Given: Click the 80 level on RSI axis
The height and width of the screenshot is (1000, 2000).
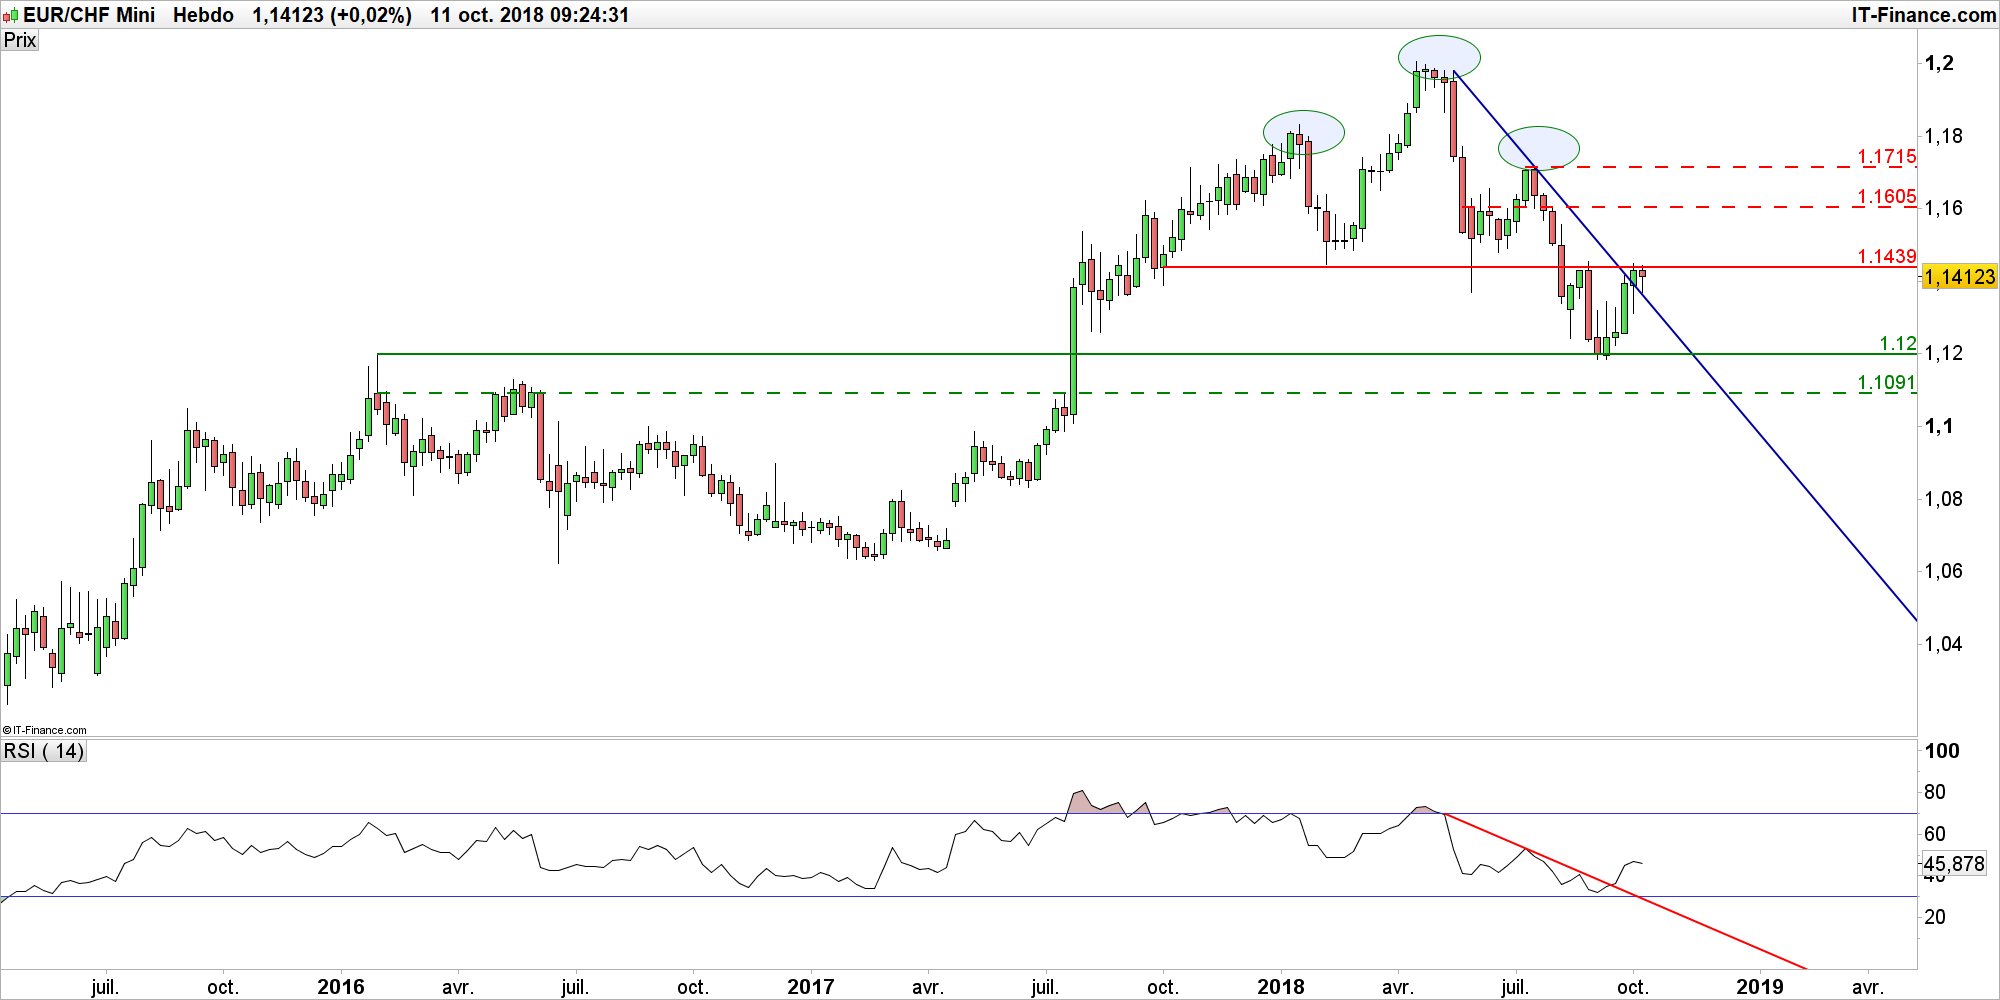Looking at the screenshot, I should pos(1935,792).
